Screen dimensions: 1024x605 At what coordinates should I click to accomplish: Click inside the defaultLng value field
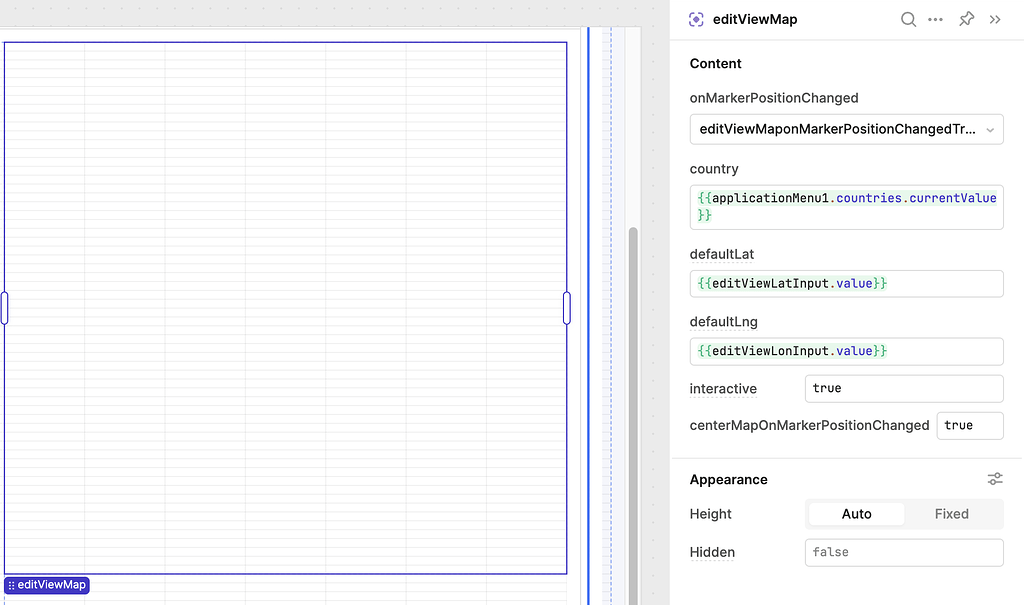click(846, 351)
